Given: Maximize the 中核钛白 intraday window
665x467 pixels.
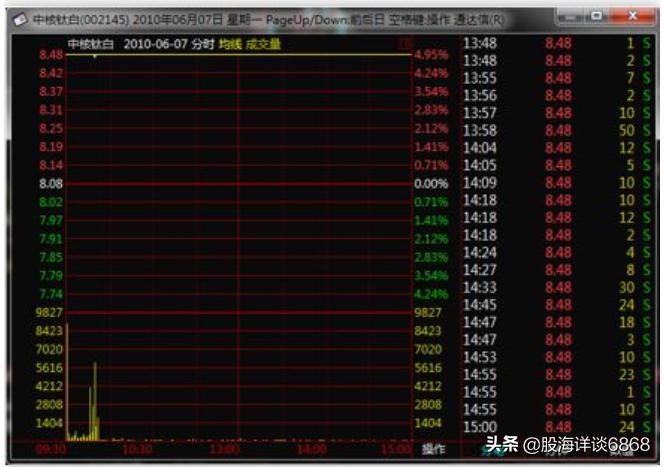Looking at the screenshot, I should (x=597, y=16).
